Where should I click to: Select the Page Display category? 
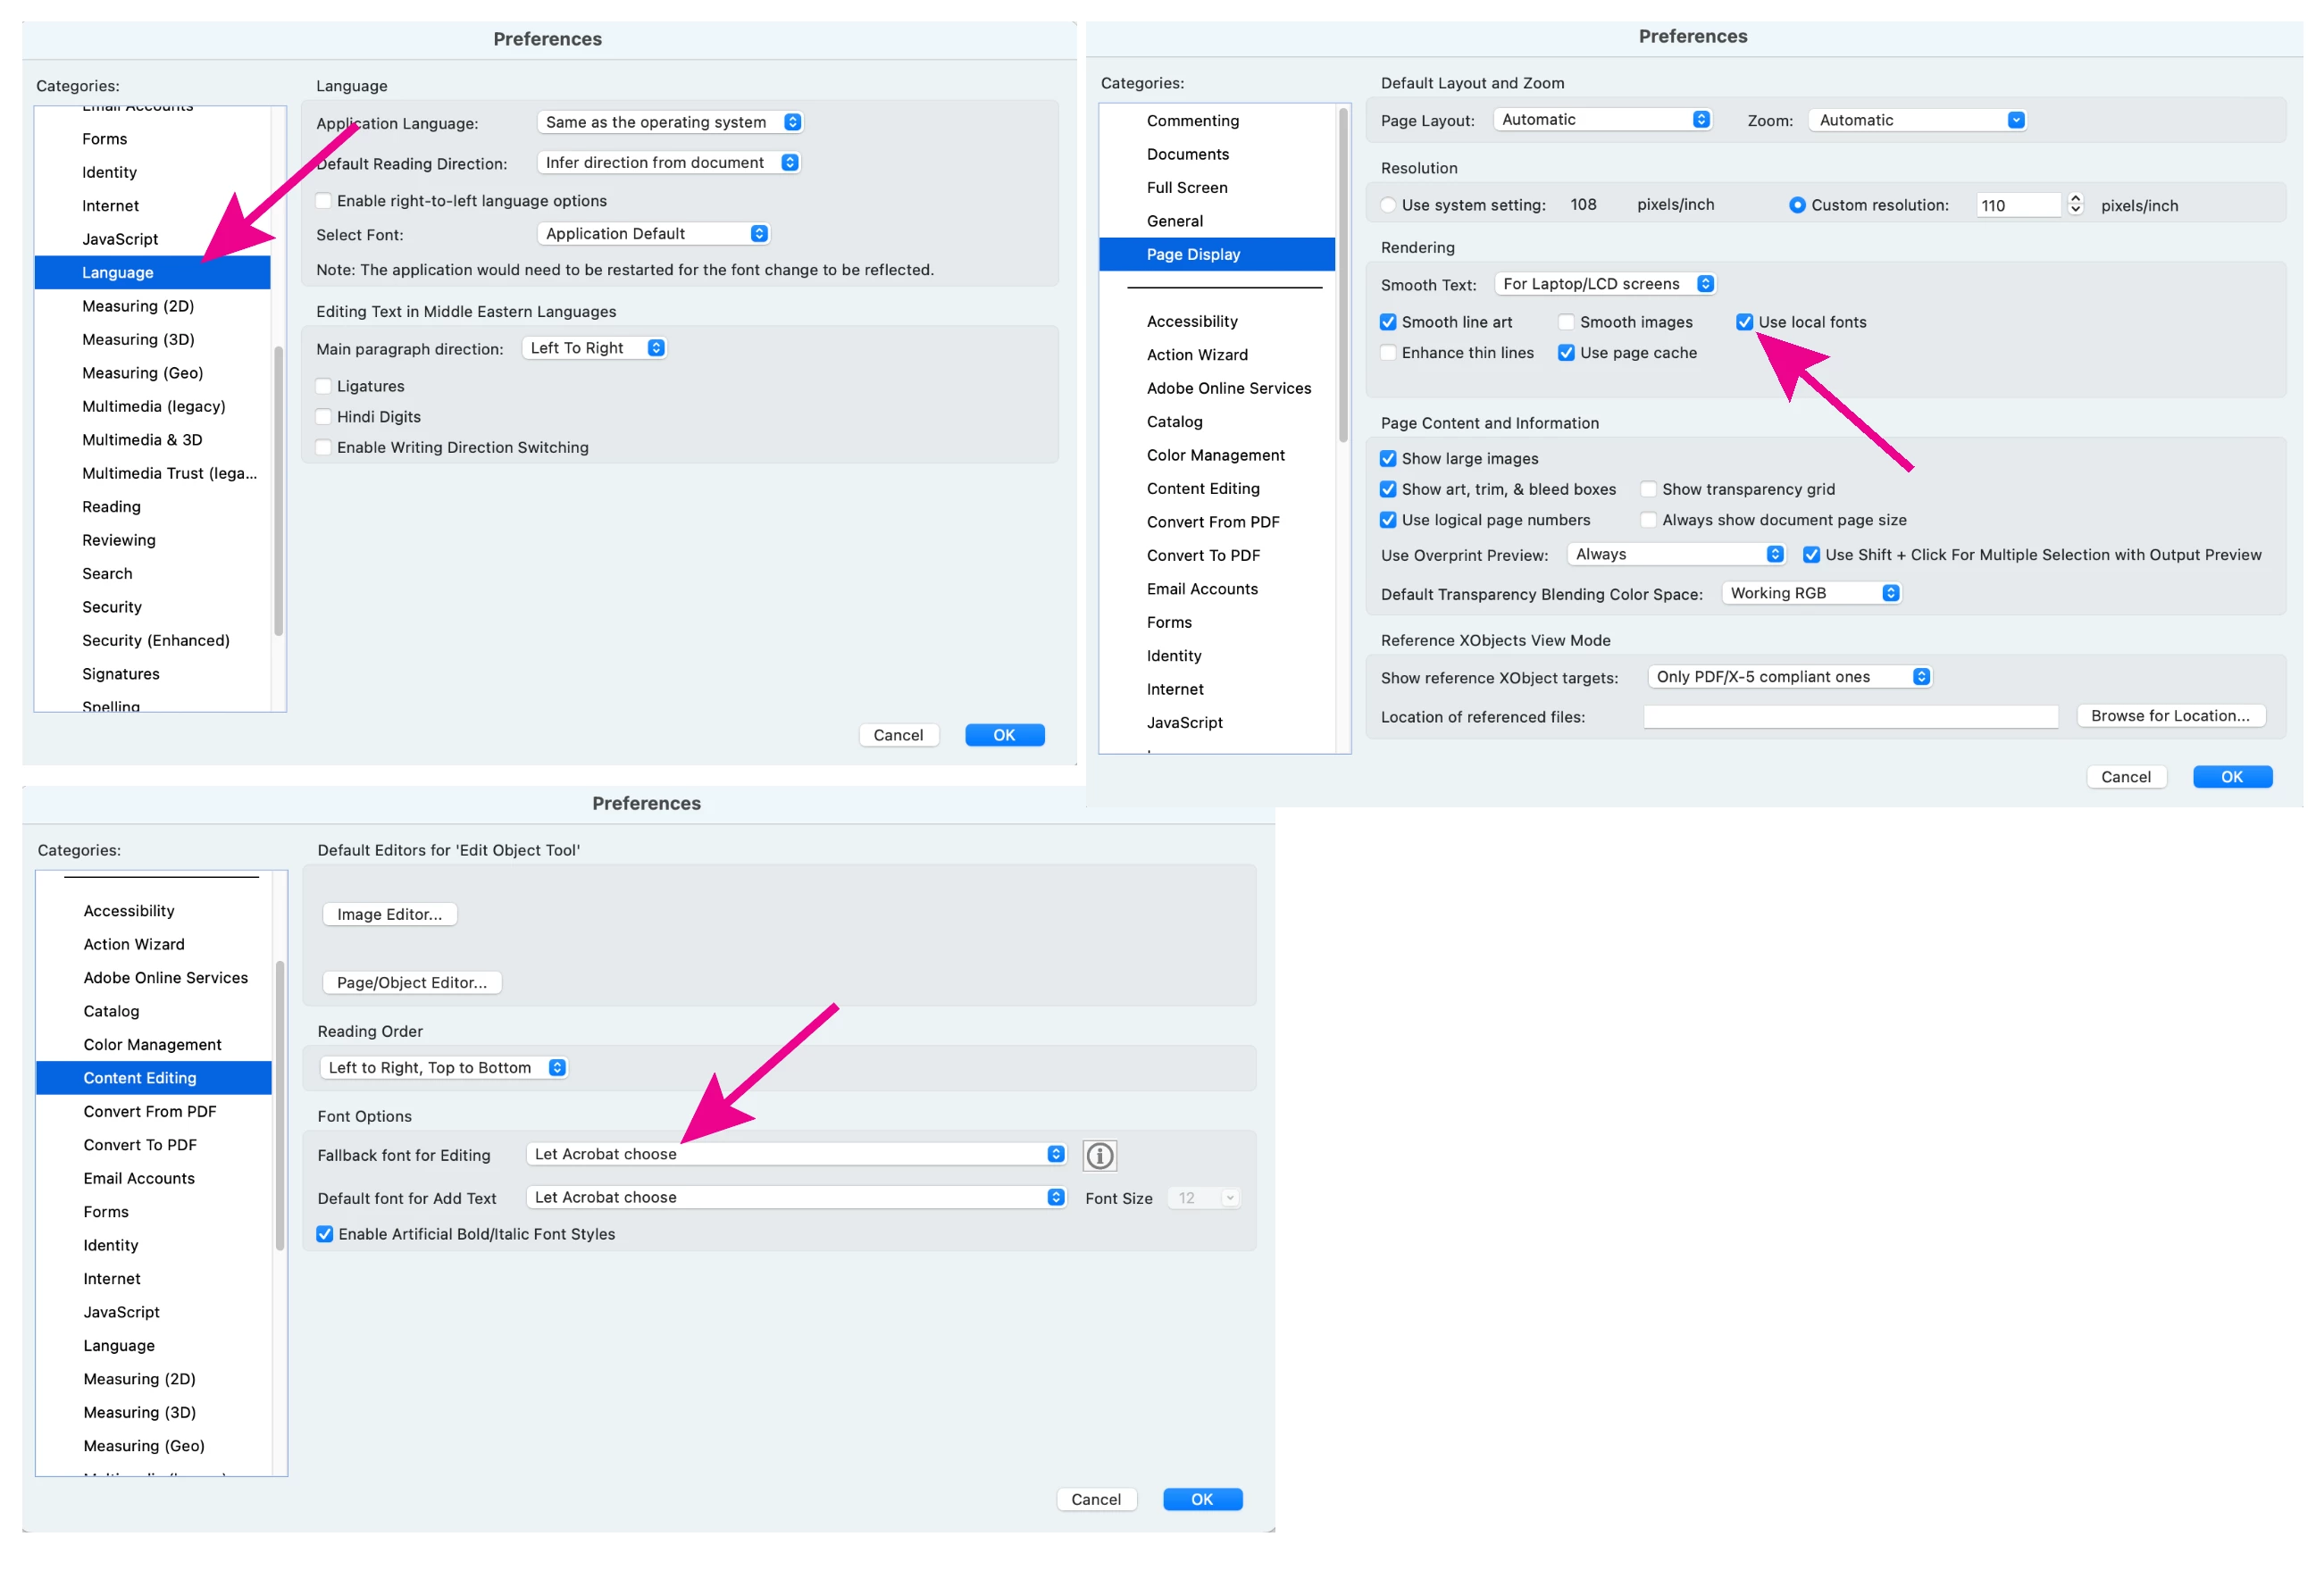coord(1193,254)
